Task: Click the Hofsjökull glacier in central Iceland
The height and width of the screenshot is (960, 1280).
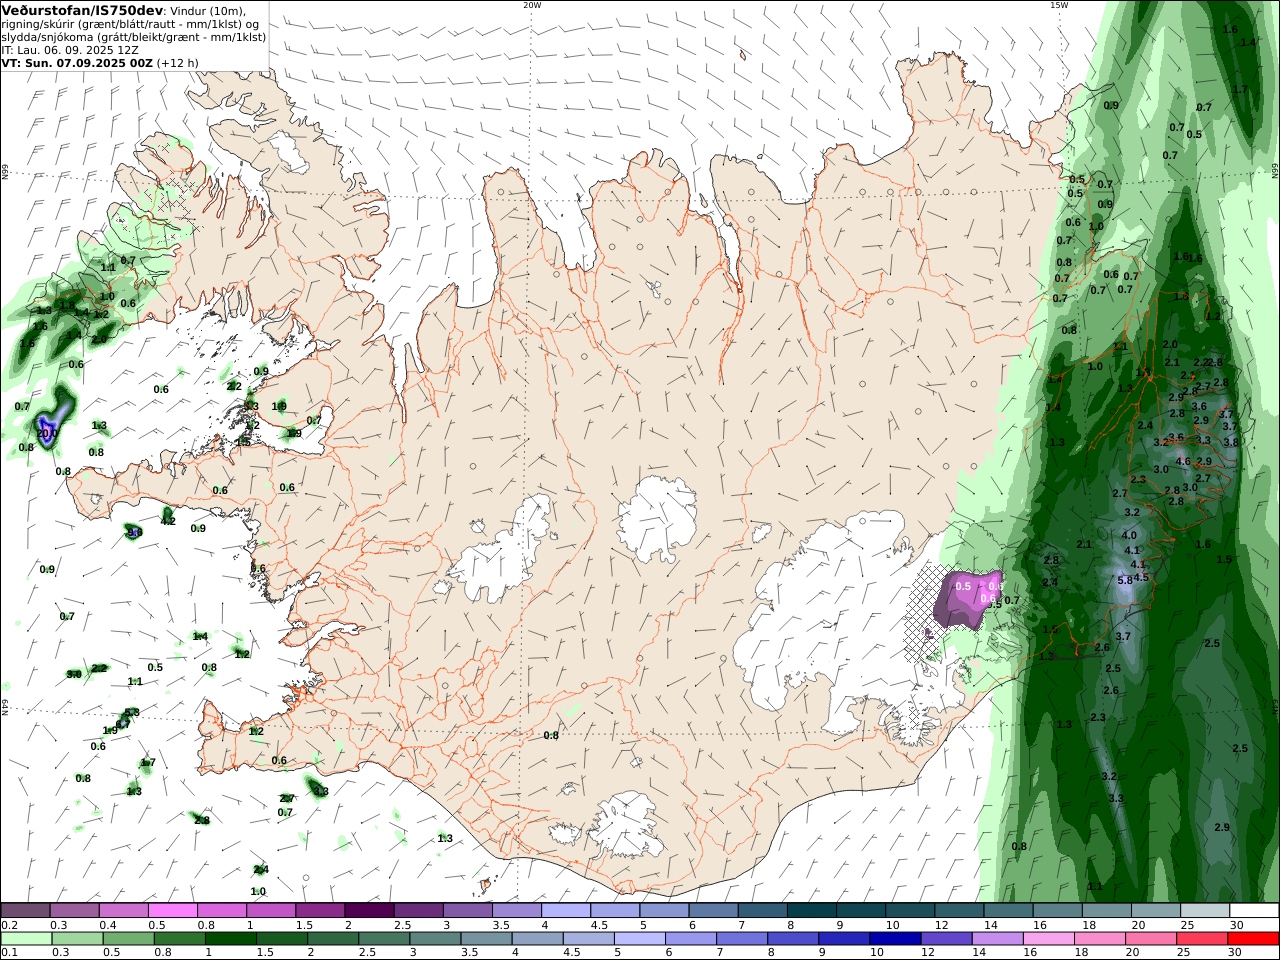Action: (x=657, y=518)
